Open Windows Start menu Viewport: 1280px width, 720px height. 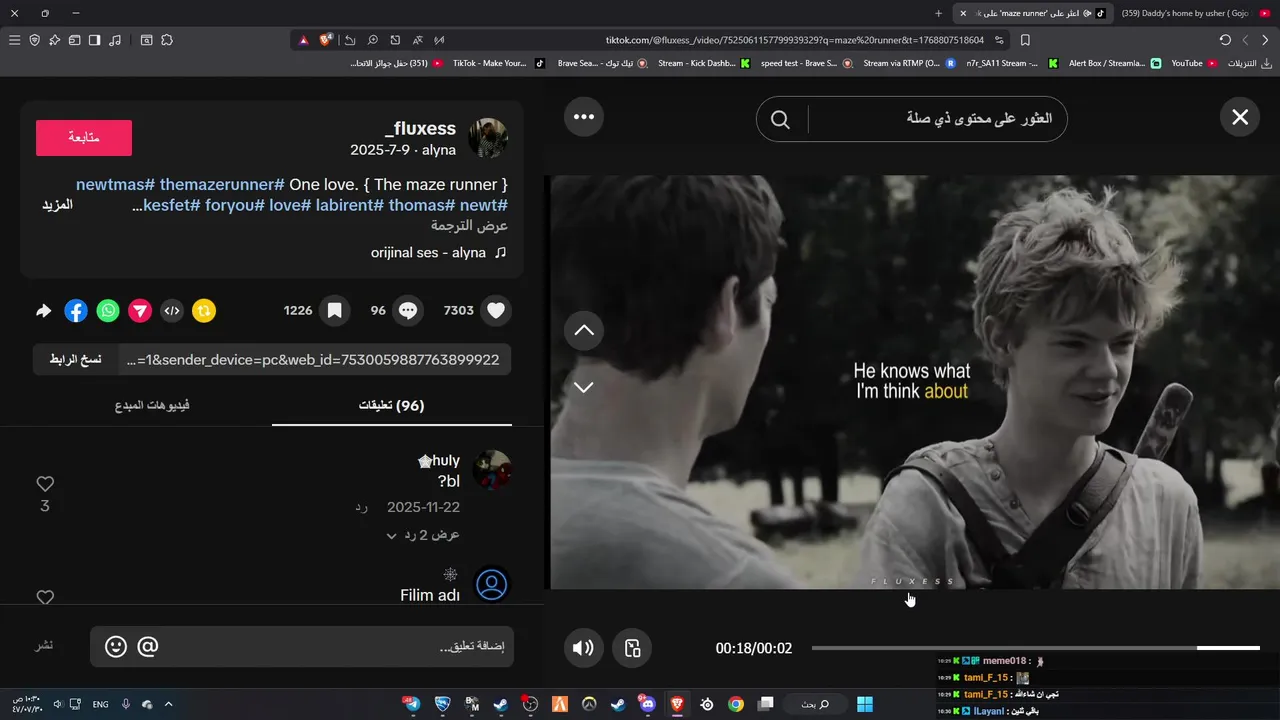point(864,704)
